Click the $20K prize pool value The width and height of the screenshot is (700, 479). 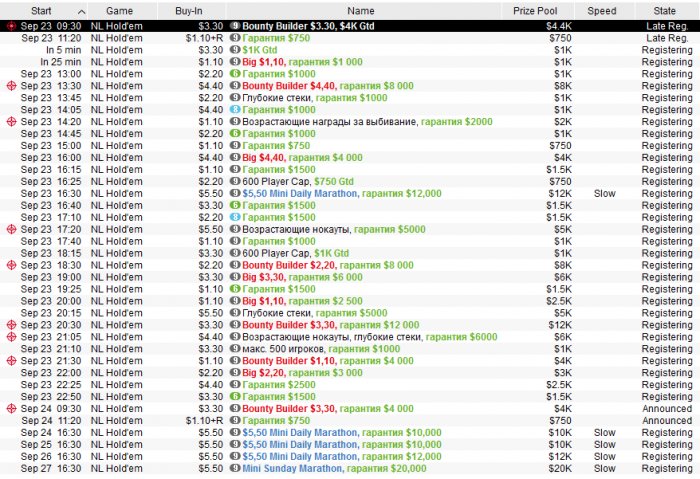560,468
